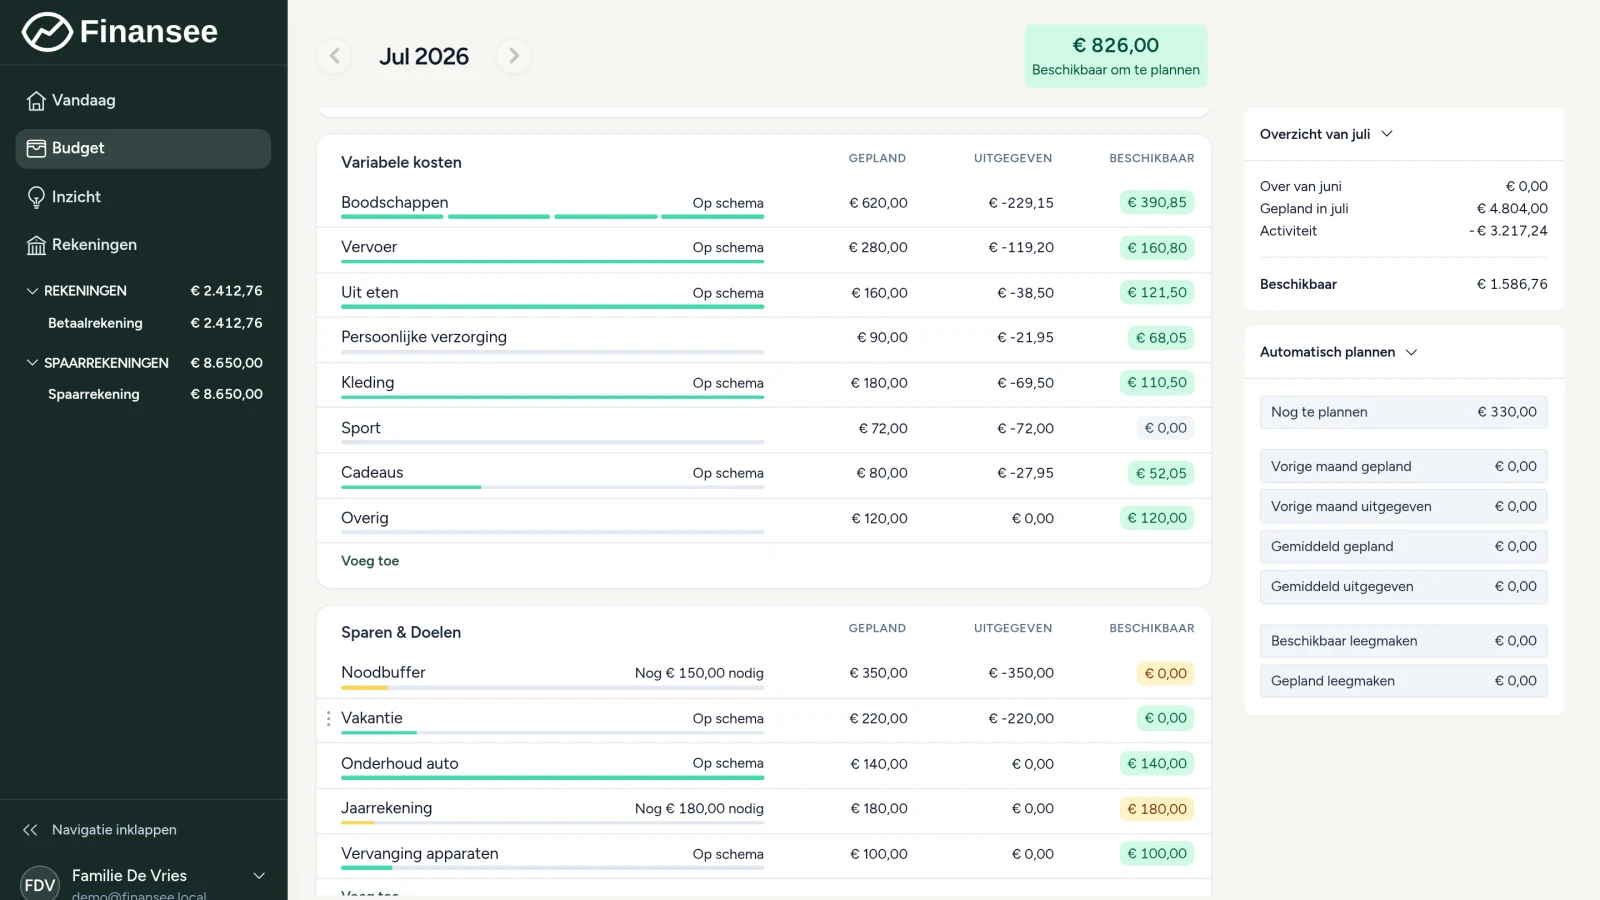
Task: Click Noodbuffer 'Nog € 150,00 nodig' text
Action: tap(699, 674)
